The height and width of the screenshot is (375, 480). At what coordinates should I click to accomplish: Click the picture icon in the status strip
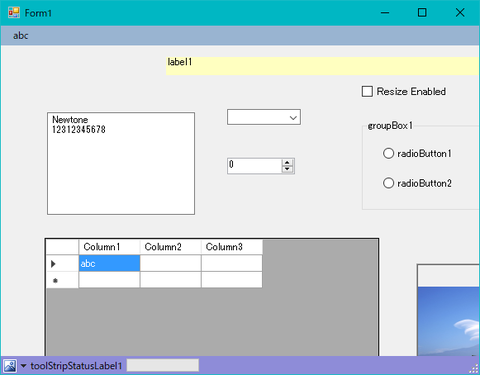click(10, 366)
